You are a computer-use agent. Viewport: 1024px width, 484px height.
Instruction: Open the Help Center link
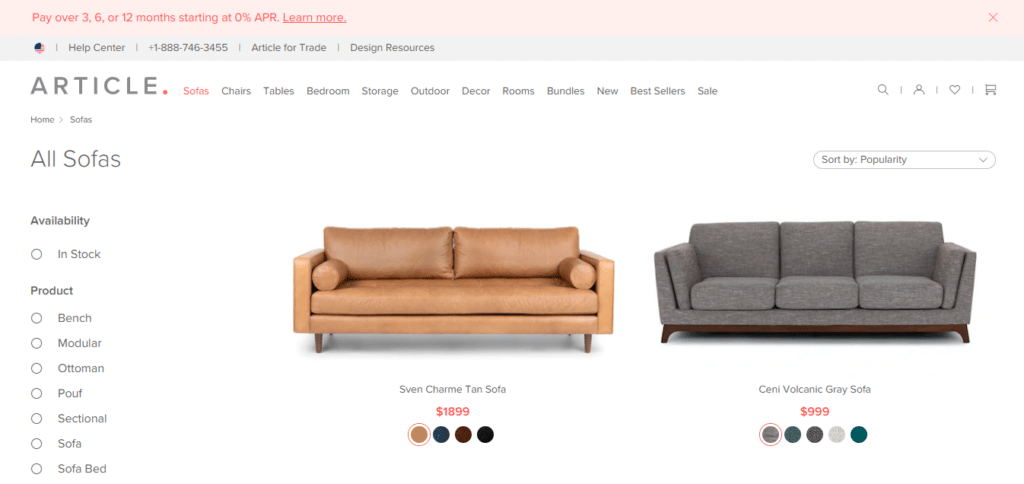click(97, 48)
